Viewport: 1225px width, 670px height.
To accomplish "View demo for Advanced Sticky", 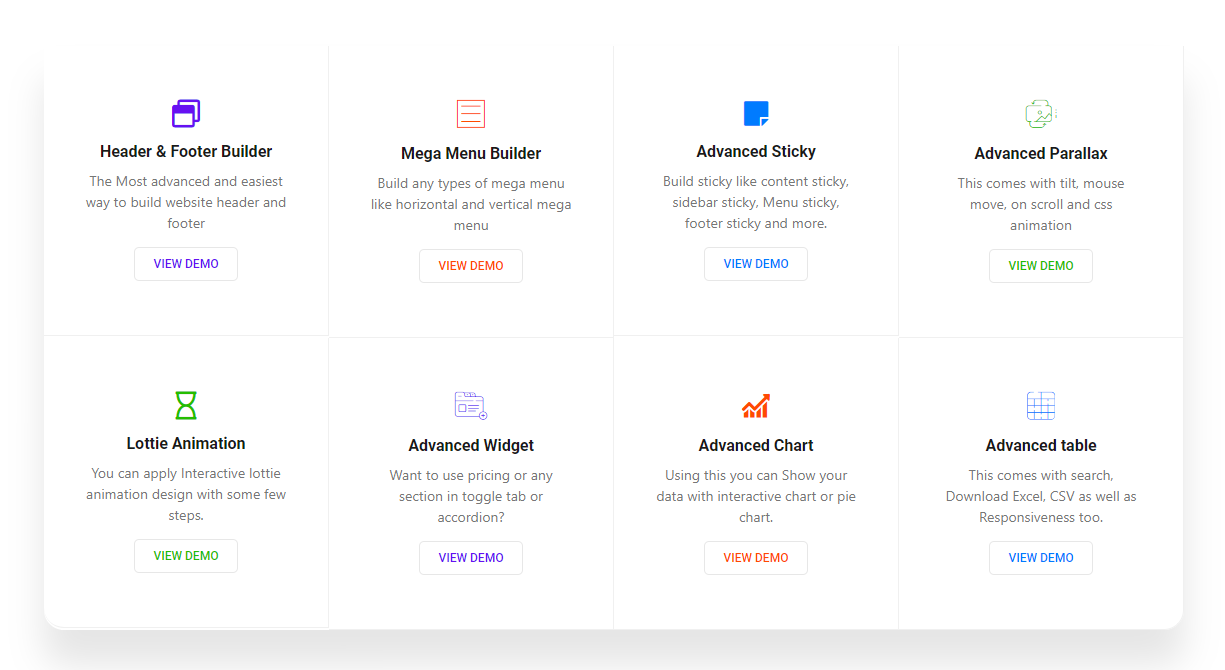I will 756,264.
